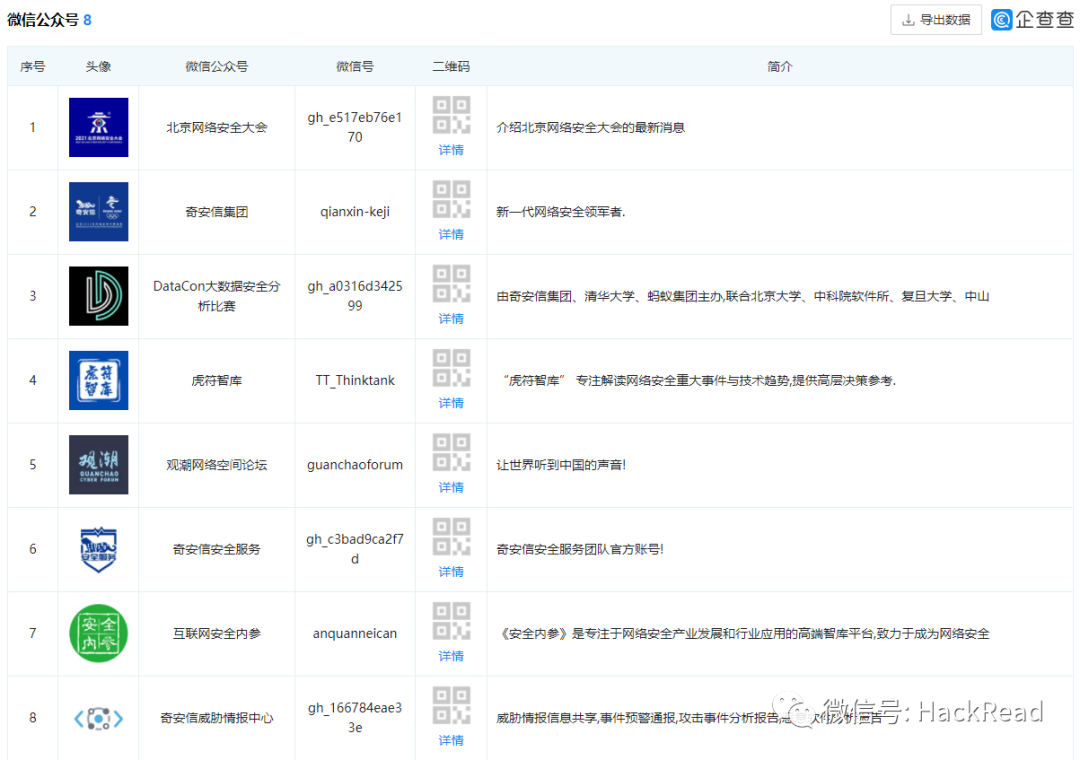Open the 企查查 logo

pos(1032,19)
